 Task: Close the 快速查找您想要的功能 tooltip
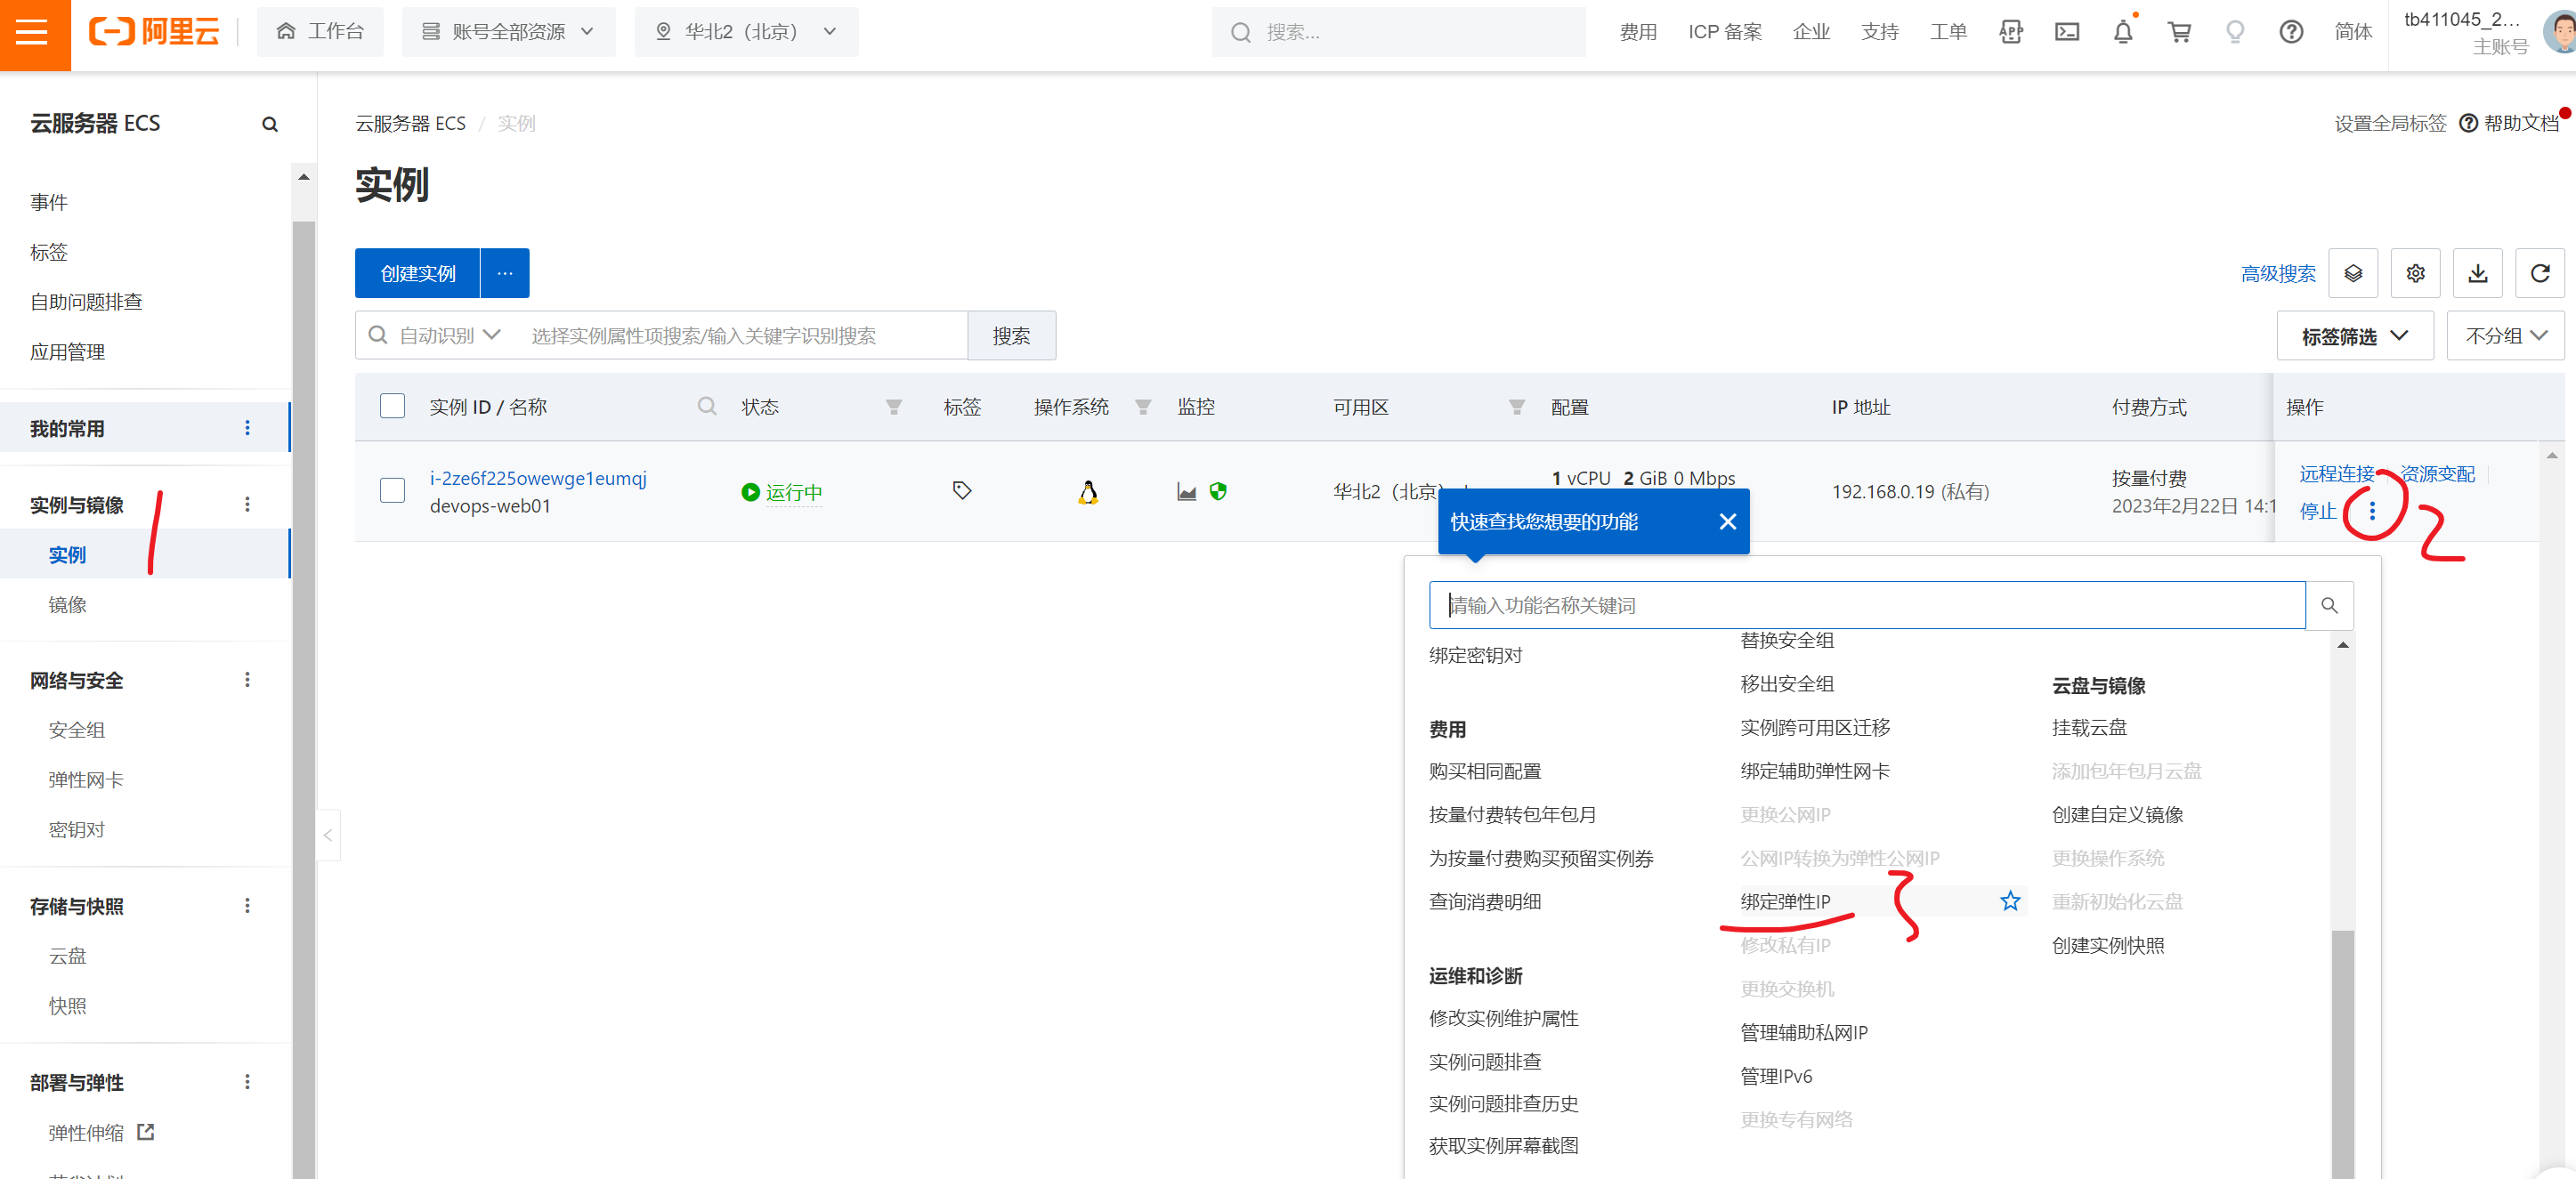[1727, 521]
